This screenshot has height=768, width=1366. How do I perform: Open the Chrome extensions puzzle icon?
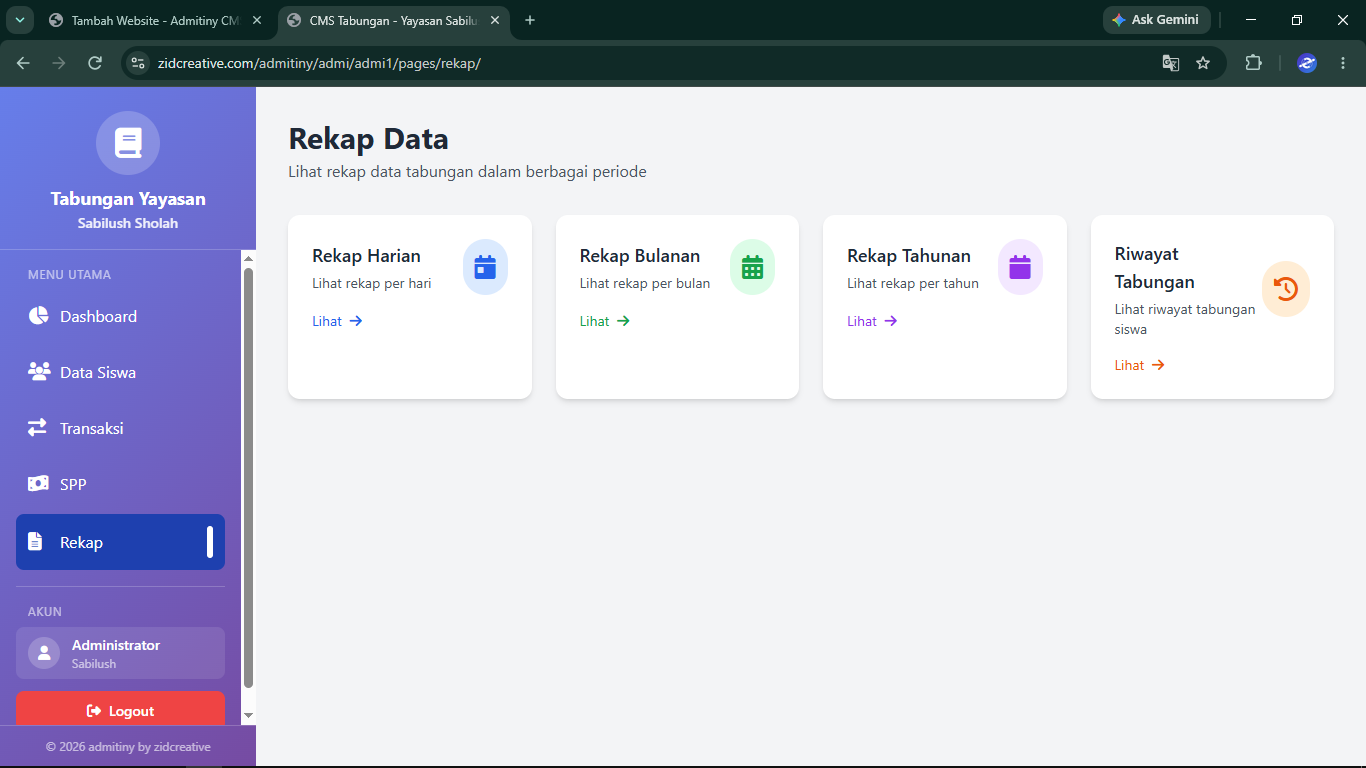pos(1254,63)
